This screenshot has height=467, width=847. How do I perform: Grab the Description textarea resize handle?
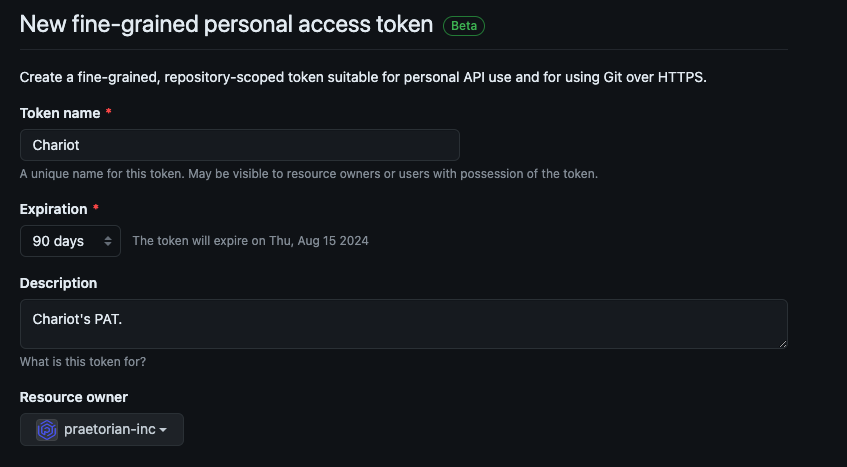point(783,344)
